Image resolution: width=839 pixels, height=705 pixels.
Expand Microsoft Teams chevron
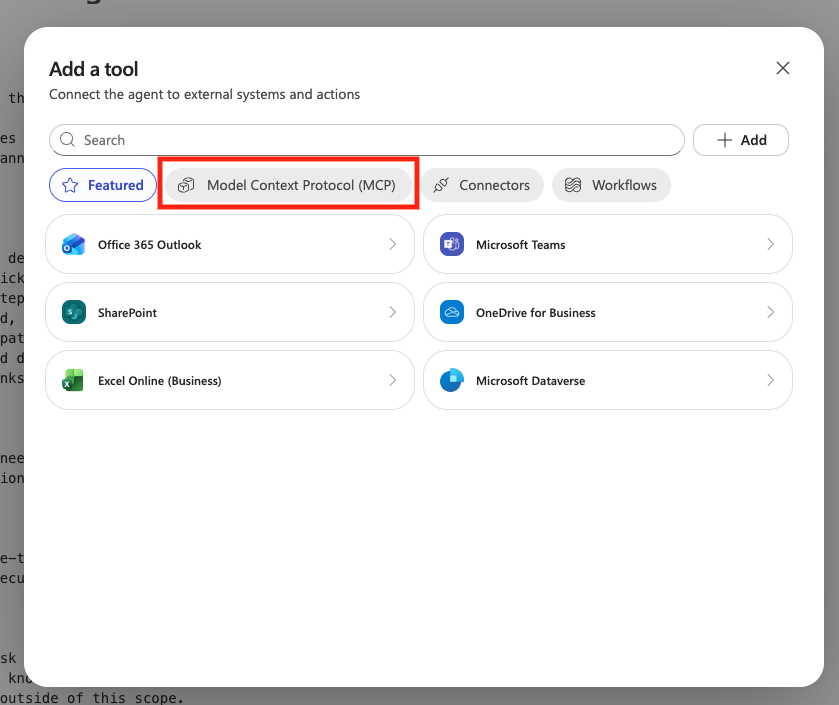click(x=771, y=244)
